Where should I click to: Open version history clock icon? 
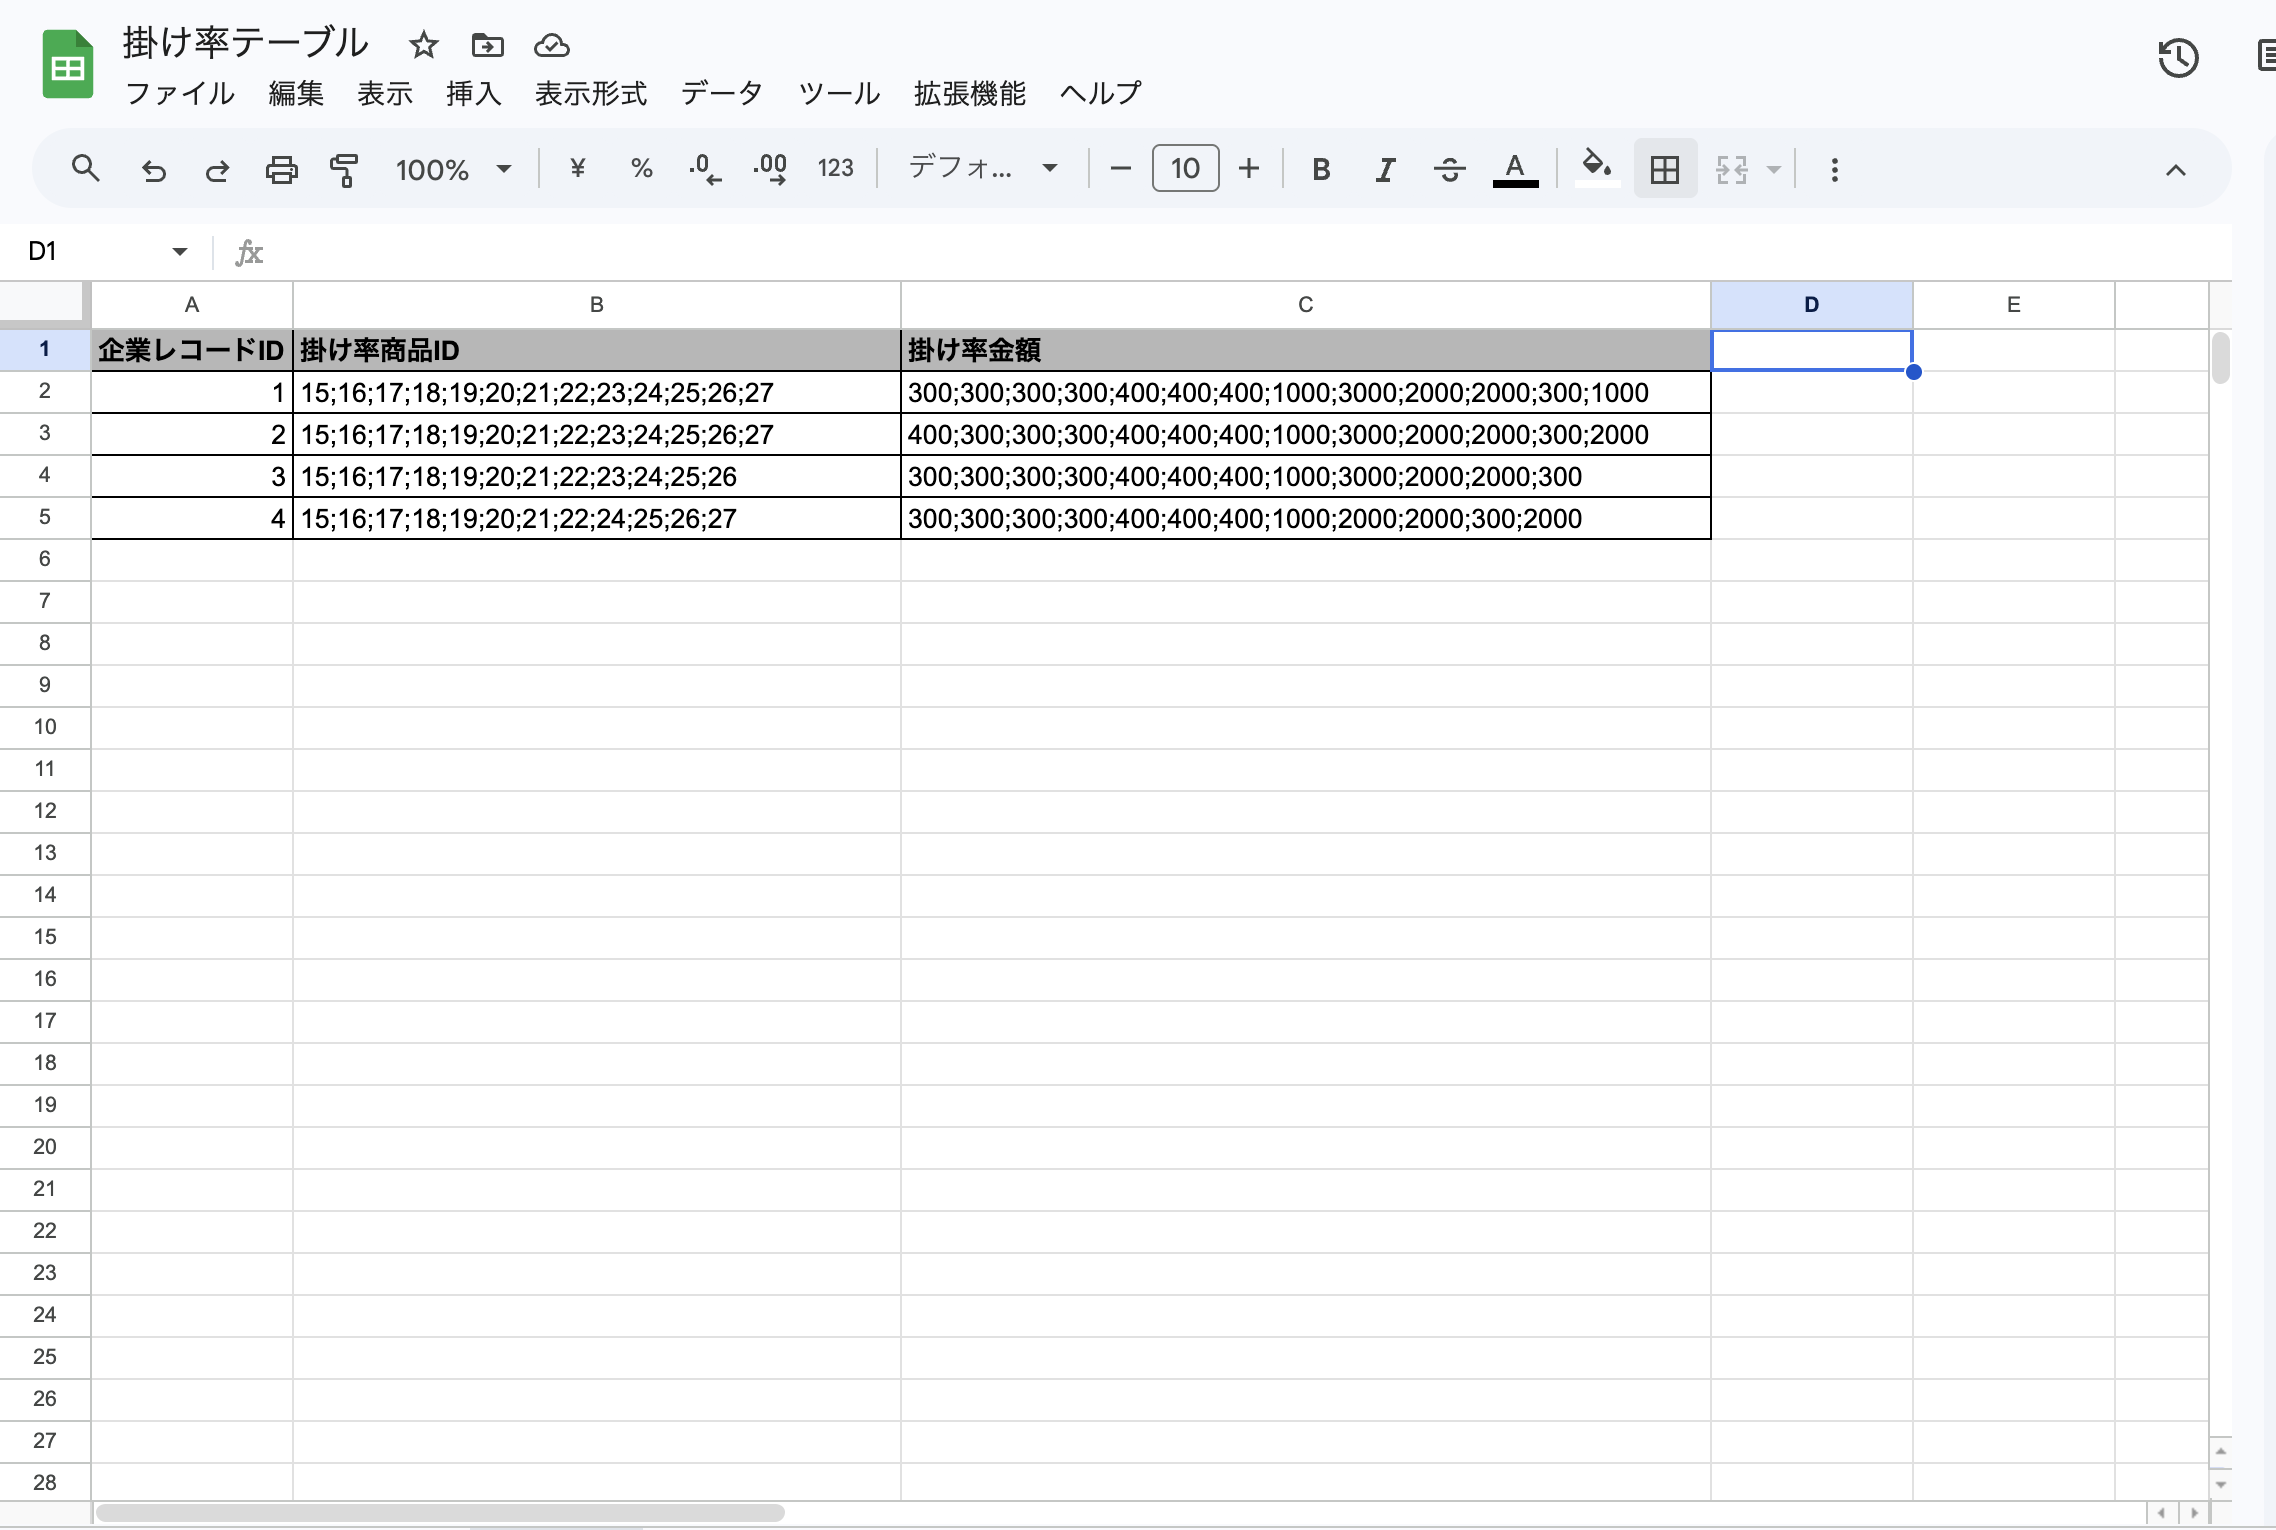2177,59
